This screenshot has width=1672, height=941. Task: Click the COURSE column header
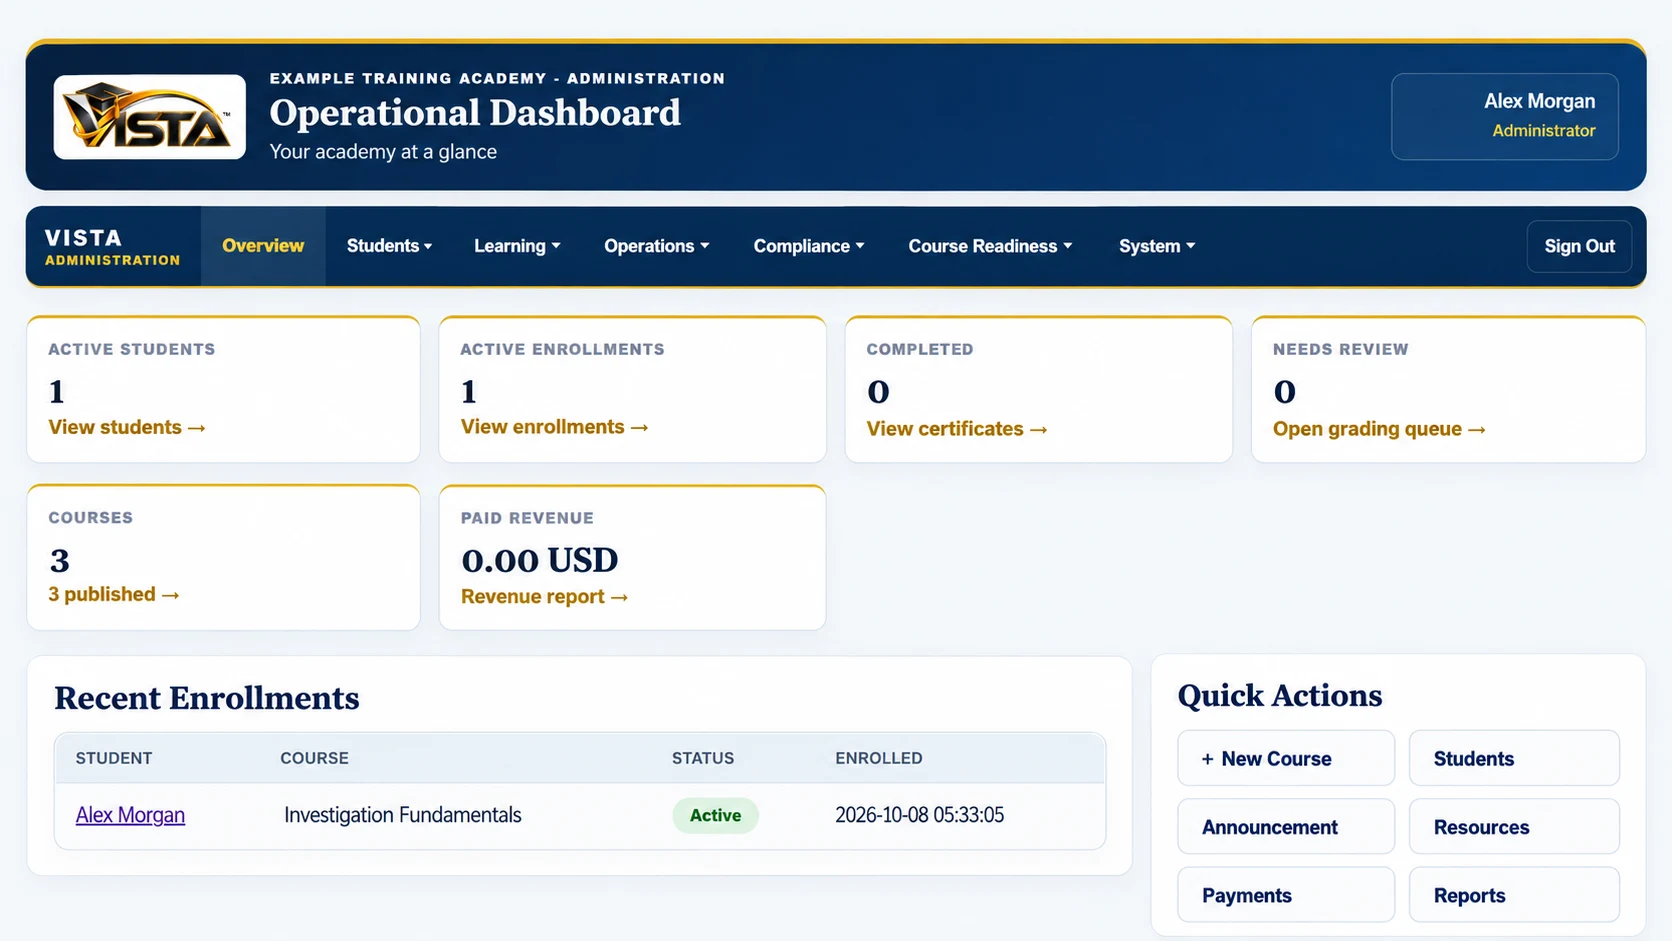(x=314, y=758)
